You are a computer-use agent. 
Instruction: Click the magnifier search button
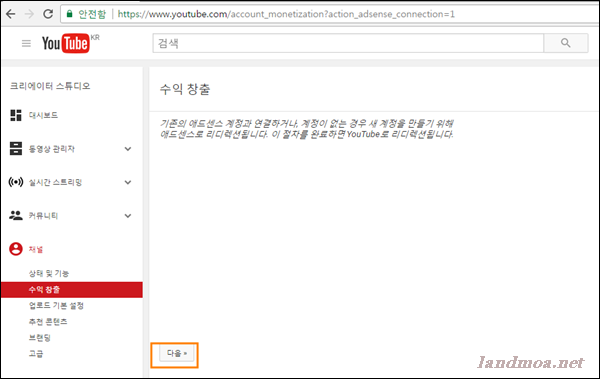(x=566, y=43)
